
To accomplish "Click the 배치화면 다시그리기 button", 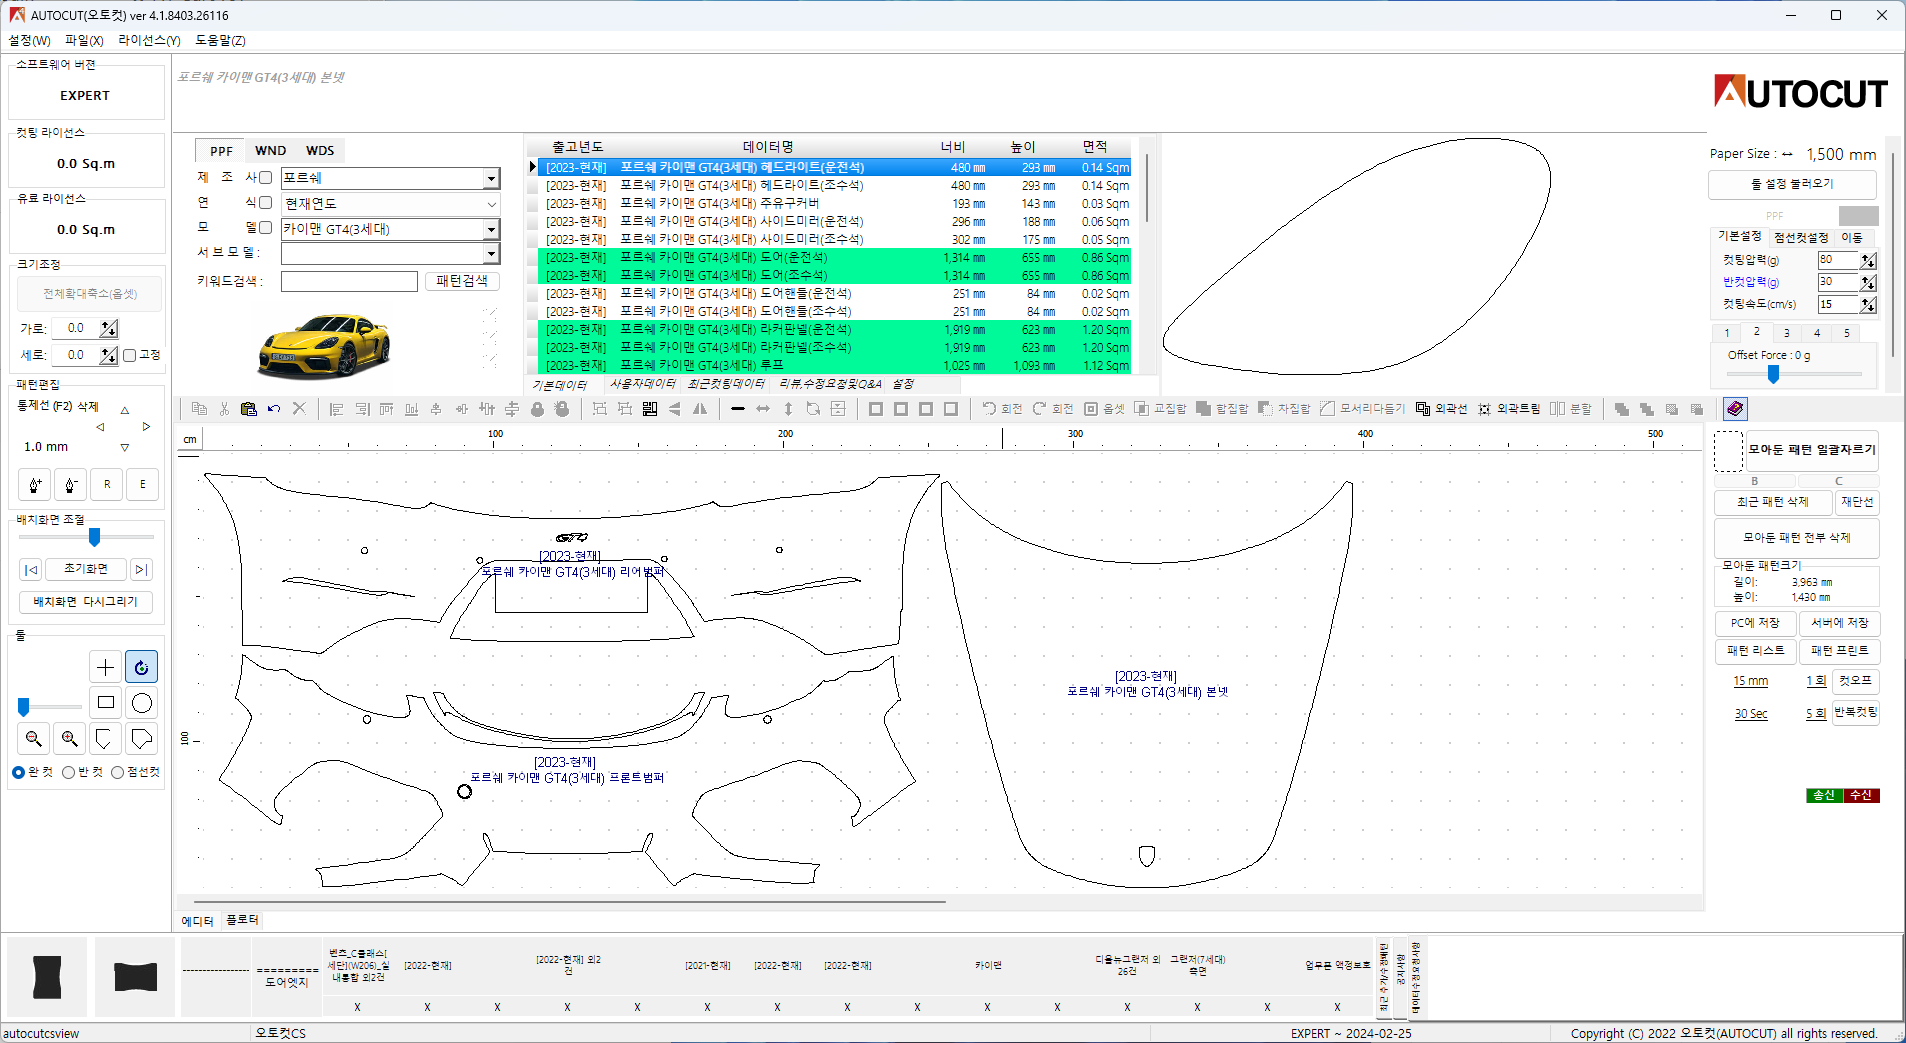I will [86, 602].
